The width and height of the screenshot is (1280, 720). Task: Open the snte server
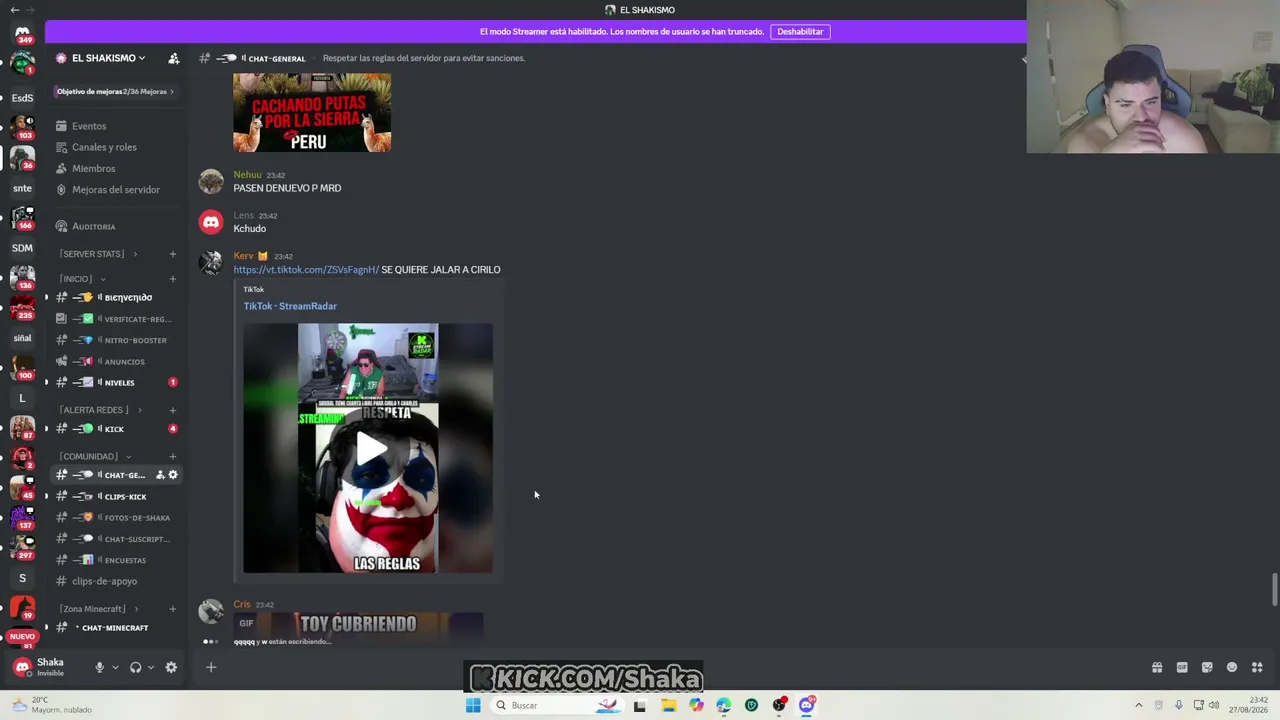click(x=22, y=188)
